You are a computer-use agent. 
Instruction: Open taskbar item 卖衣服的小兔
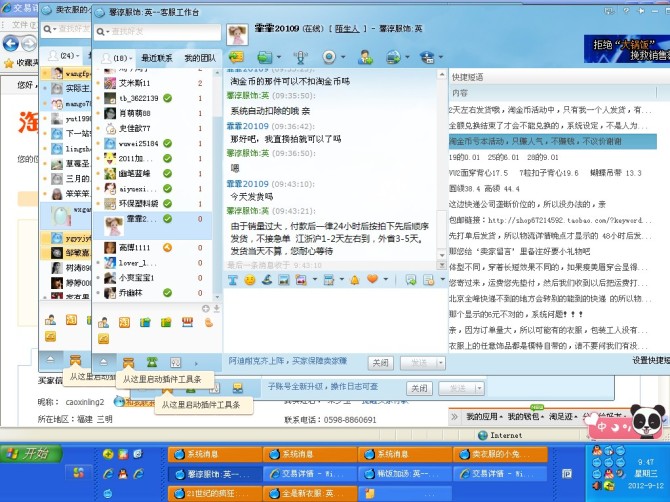click(500, 454)
